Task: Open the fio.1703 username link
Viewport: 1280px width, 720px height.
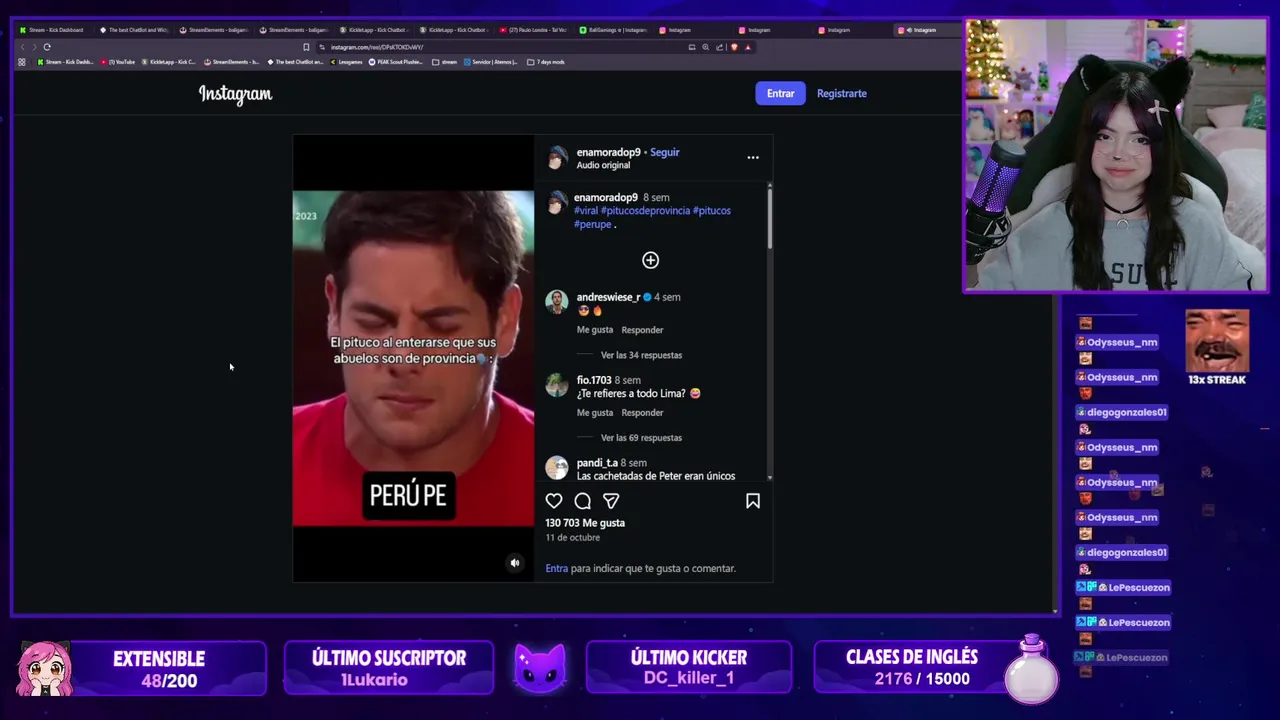Action: pos(594,380)
